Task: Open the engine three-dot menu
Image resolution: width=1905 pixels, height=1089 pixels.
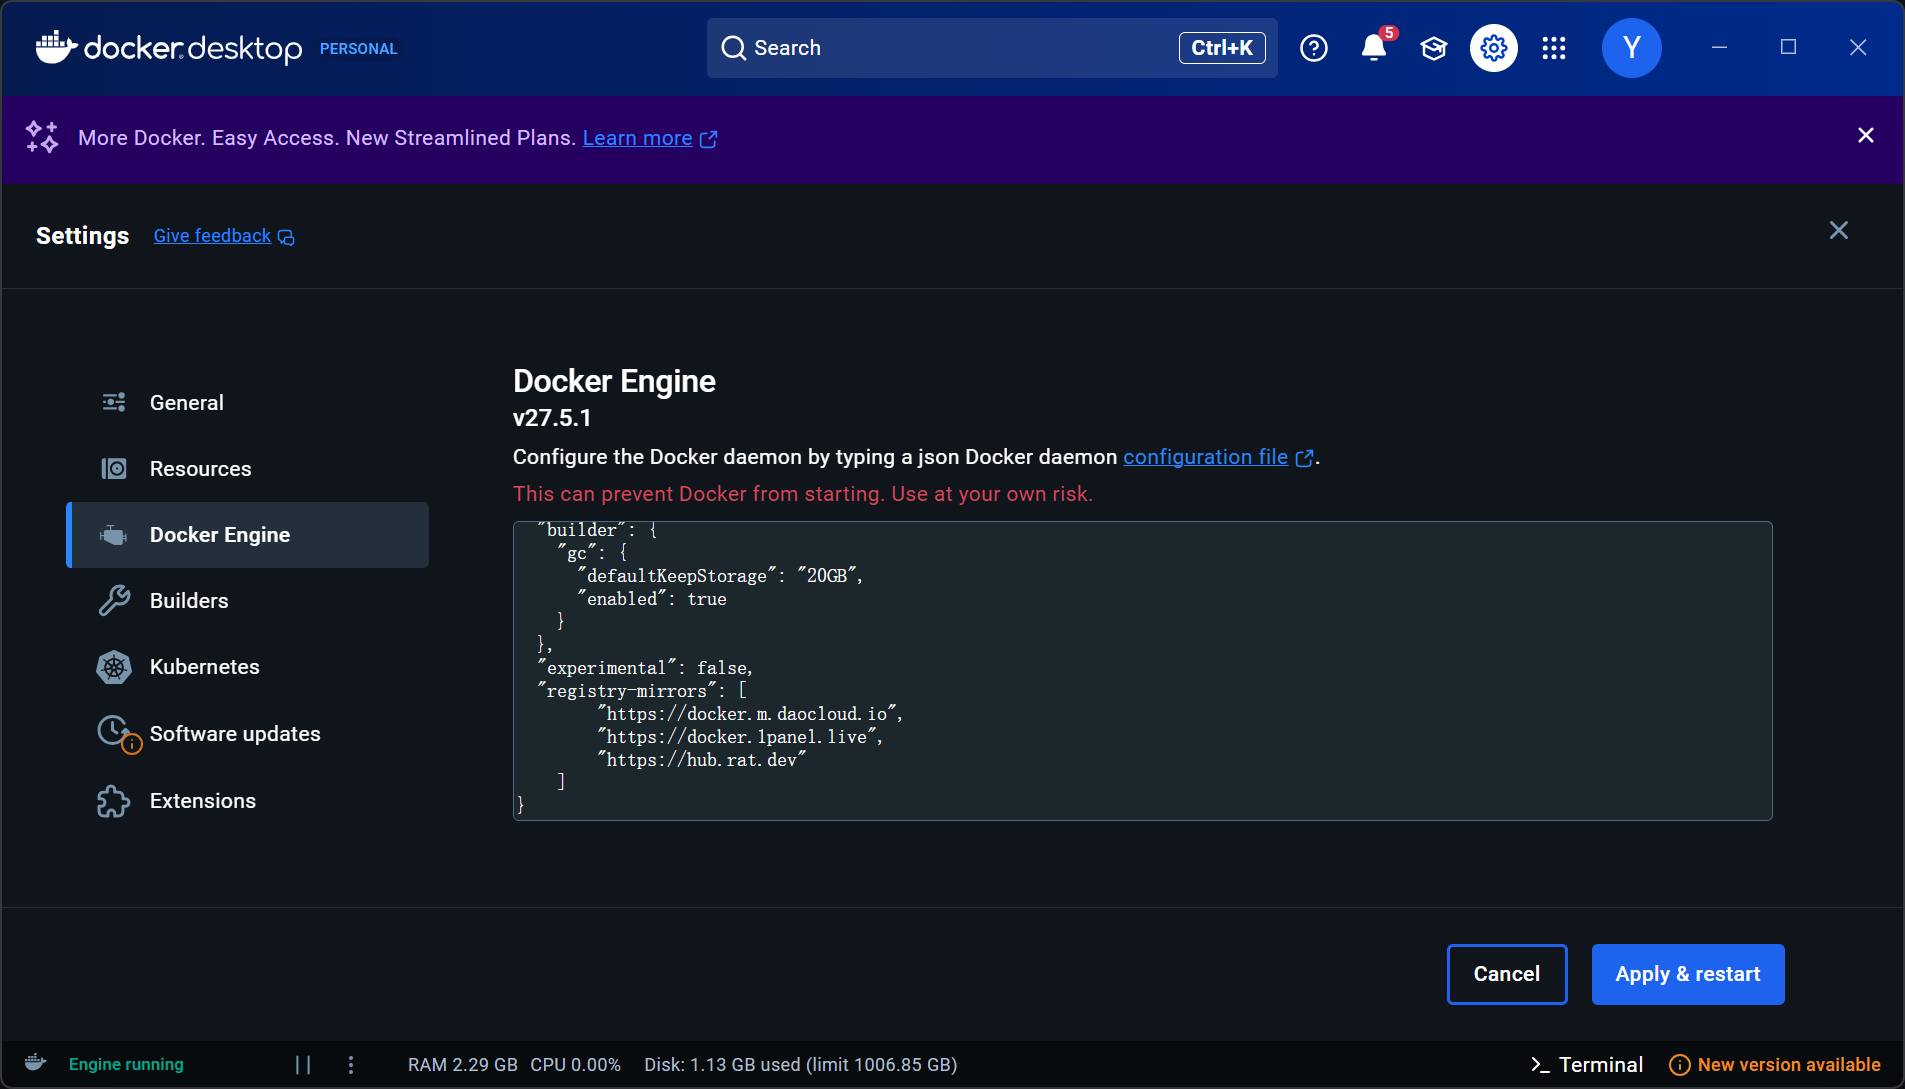Action: click(351, 1065)
